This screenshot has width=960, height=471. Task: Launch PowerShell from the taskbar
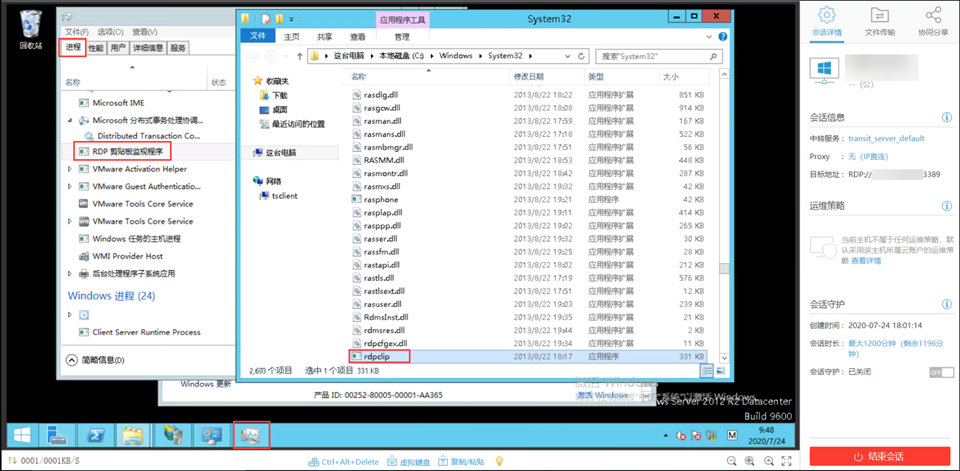point(95,435)
